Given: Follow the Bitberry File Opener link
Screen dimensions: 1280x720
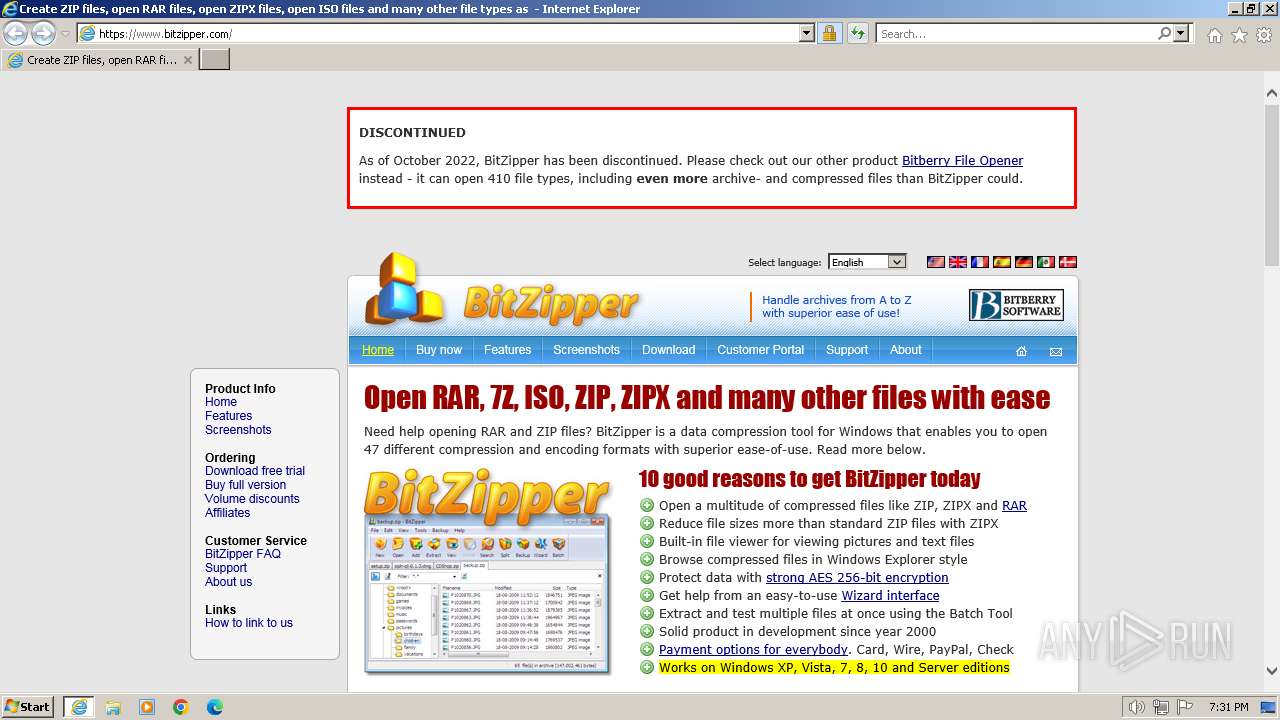Looking at the screenshot, I should coord(962,161).
